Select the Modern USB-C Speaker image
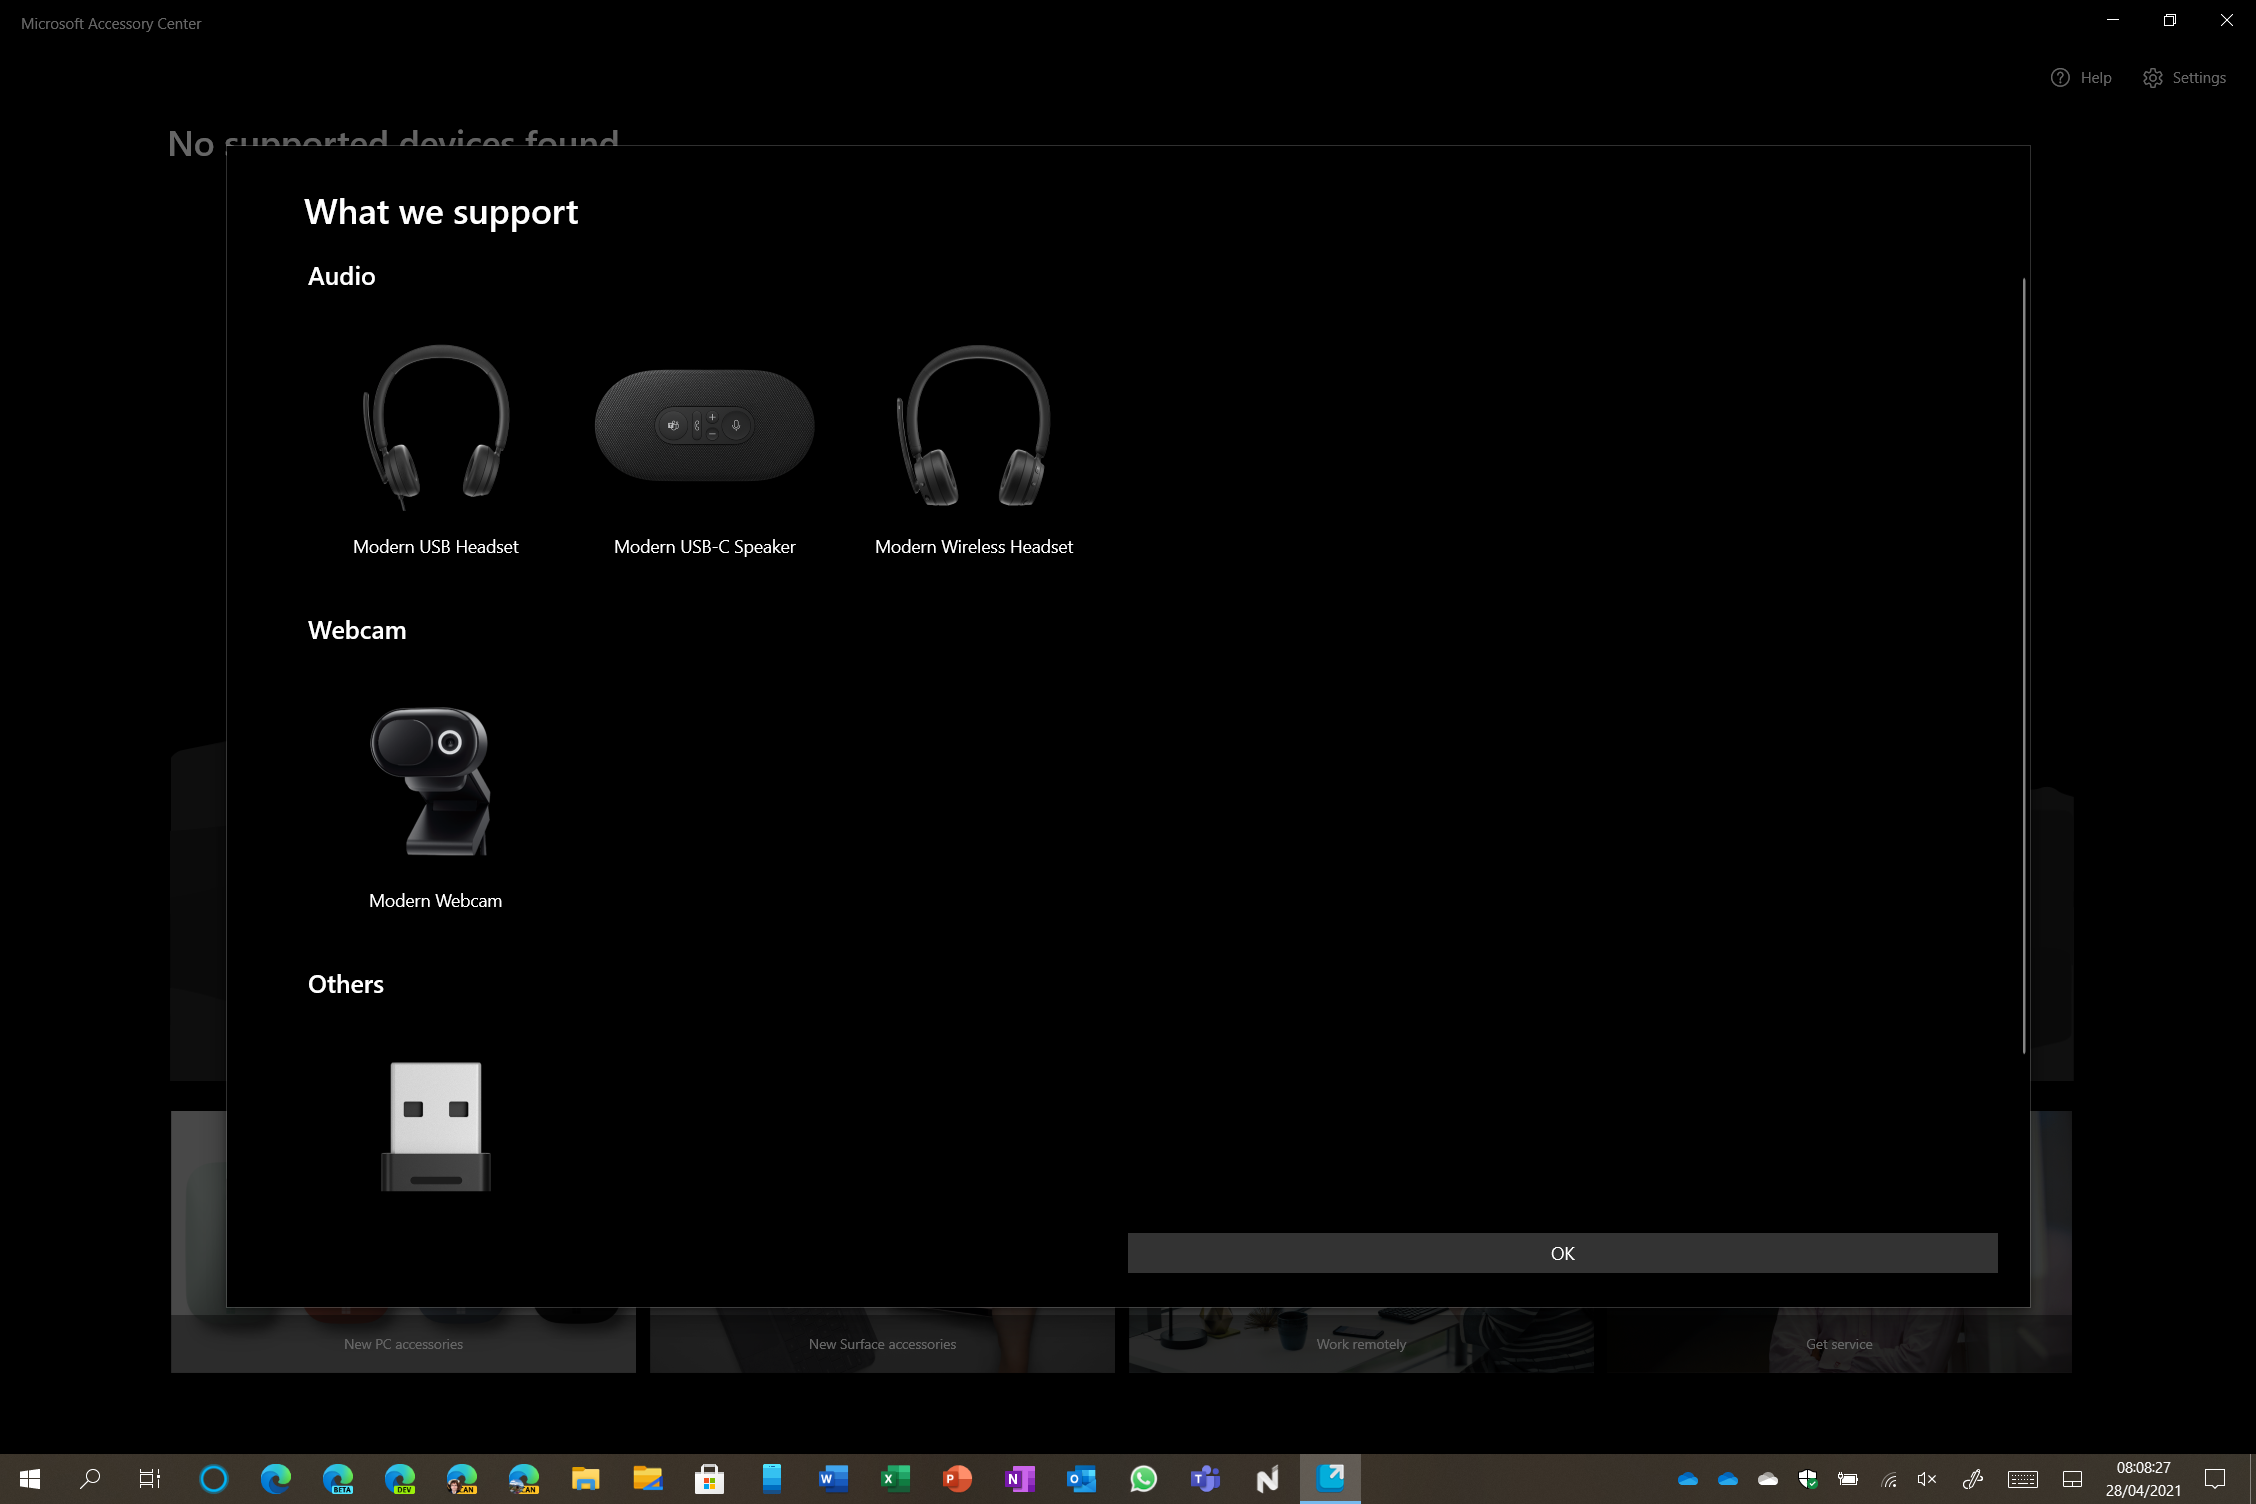This screenshot has height=1504, width=2256. click(705, 425)
